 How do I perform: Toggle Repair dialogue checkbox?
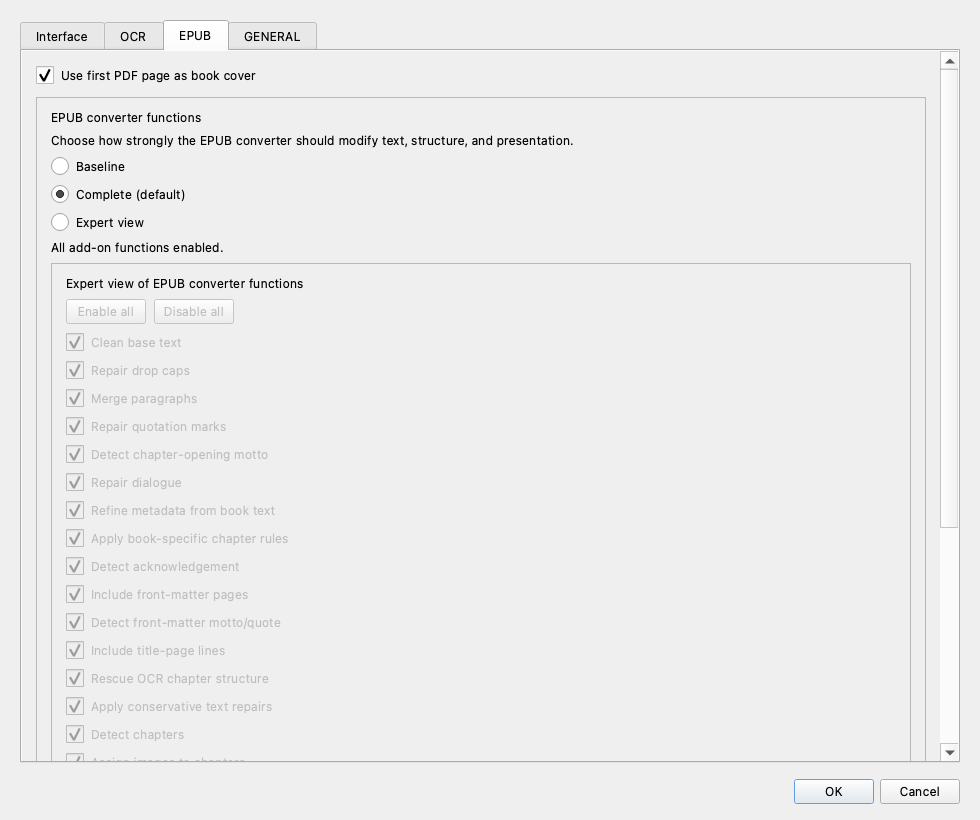[x=75, y=482]
